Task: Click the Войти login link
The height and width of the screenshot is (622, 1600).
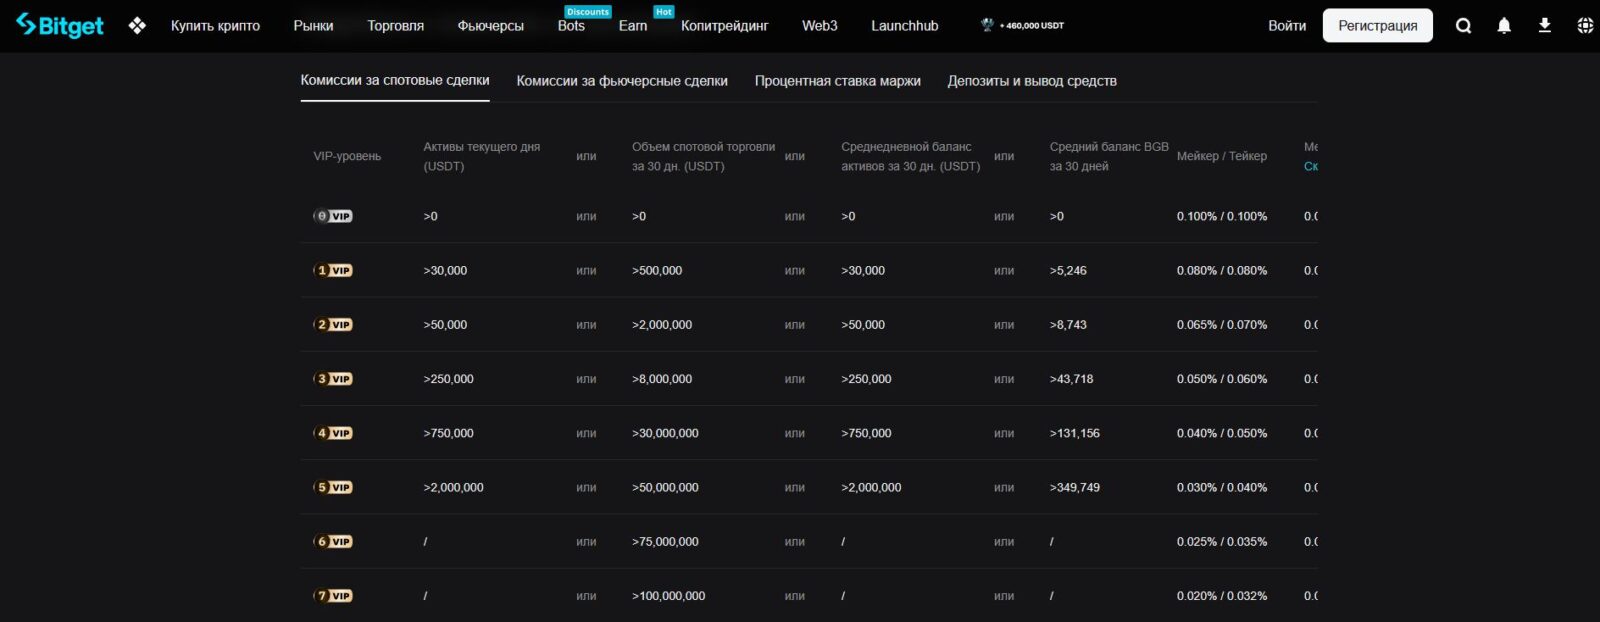Action: [x=1287, y=26]
